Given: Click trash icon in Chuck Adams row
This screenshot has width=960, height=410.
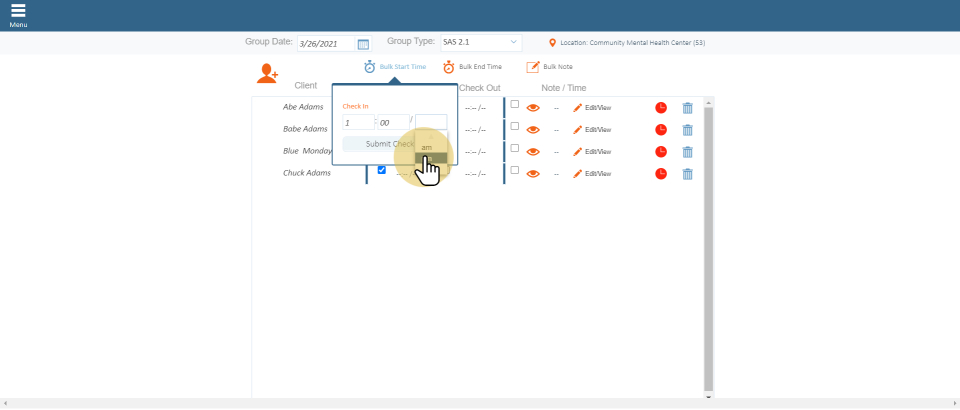Looking at the screenshot, I should pos(687,174).
